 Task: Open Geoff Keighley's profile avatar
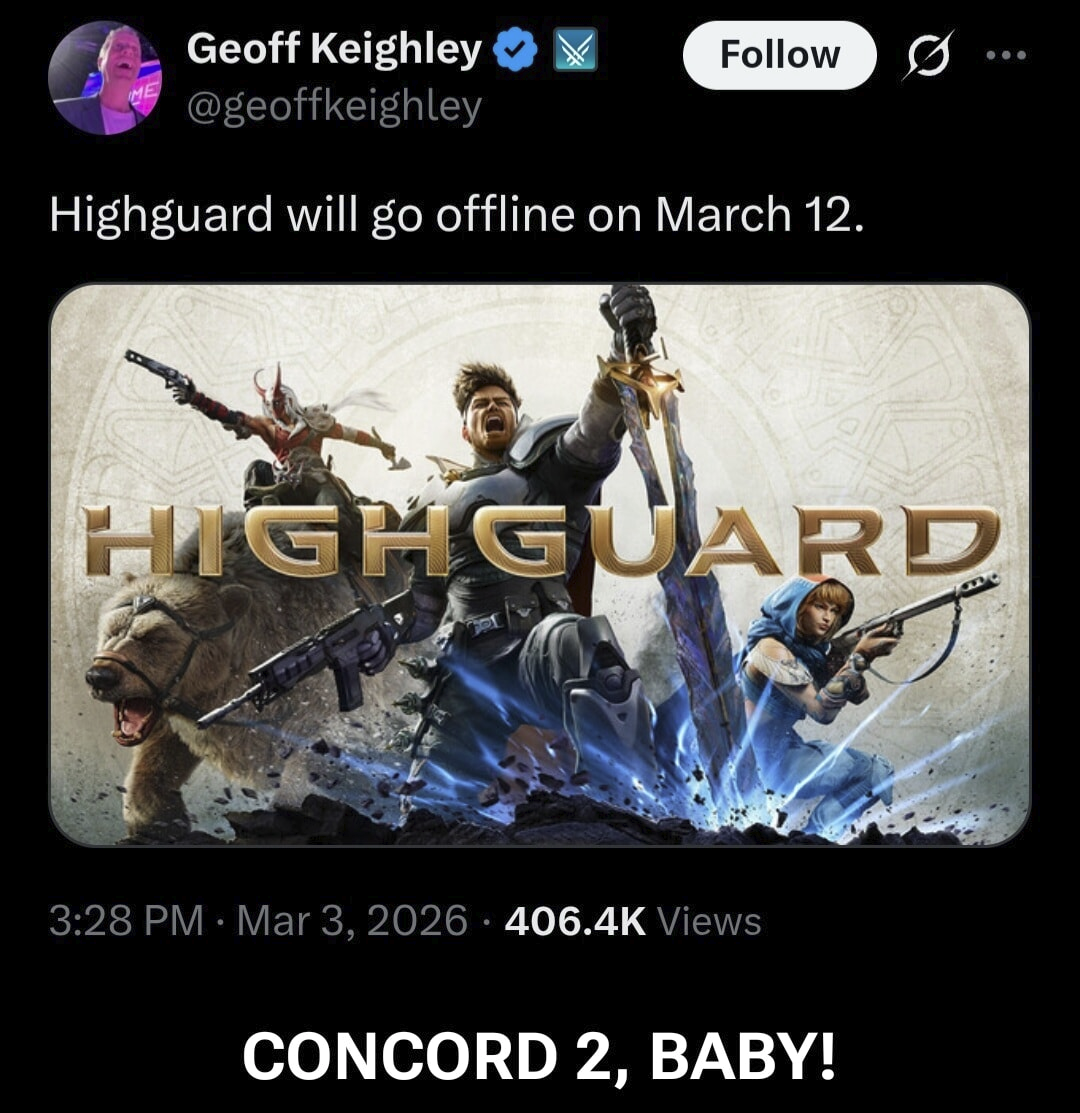coord(105,78)
